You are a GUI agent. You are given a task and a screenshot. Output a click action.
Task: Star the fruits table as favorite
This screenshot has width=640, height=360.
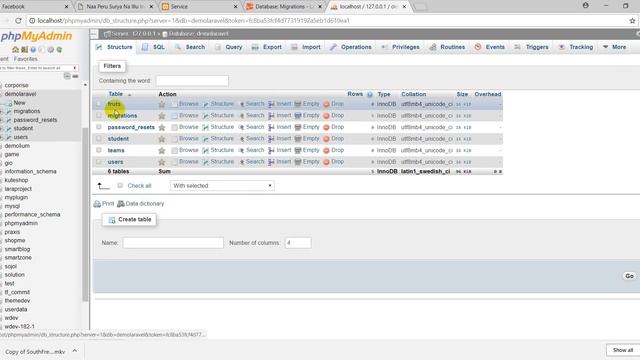pos(162,104)
